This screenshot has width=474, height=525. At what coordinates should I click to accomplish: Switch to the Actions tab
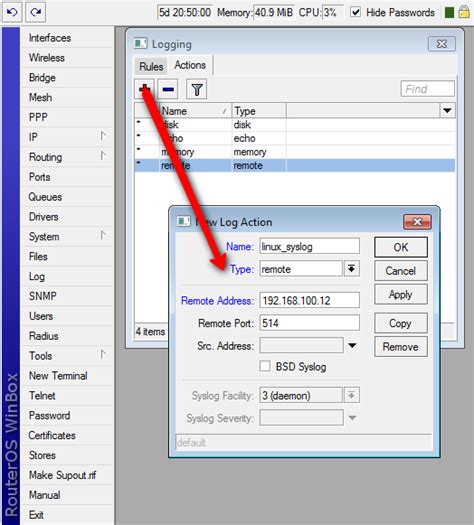point(190,65)
